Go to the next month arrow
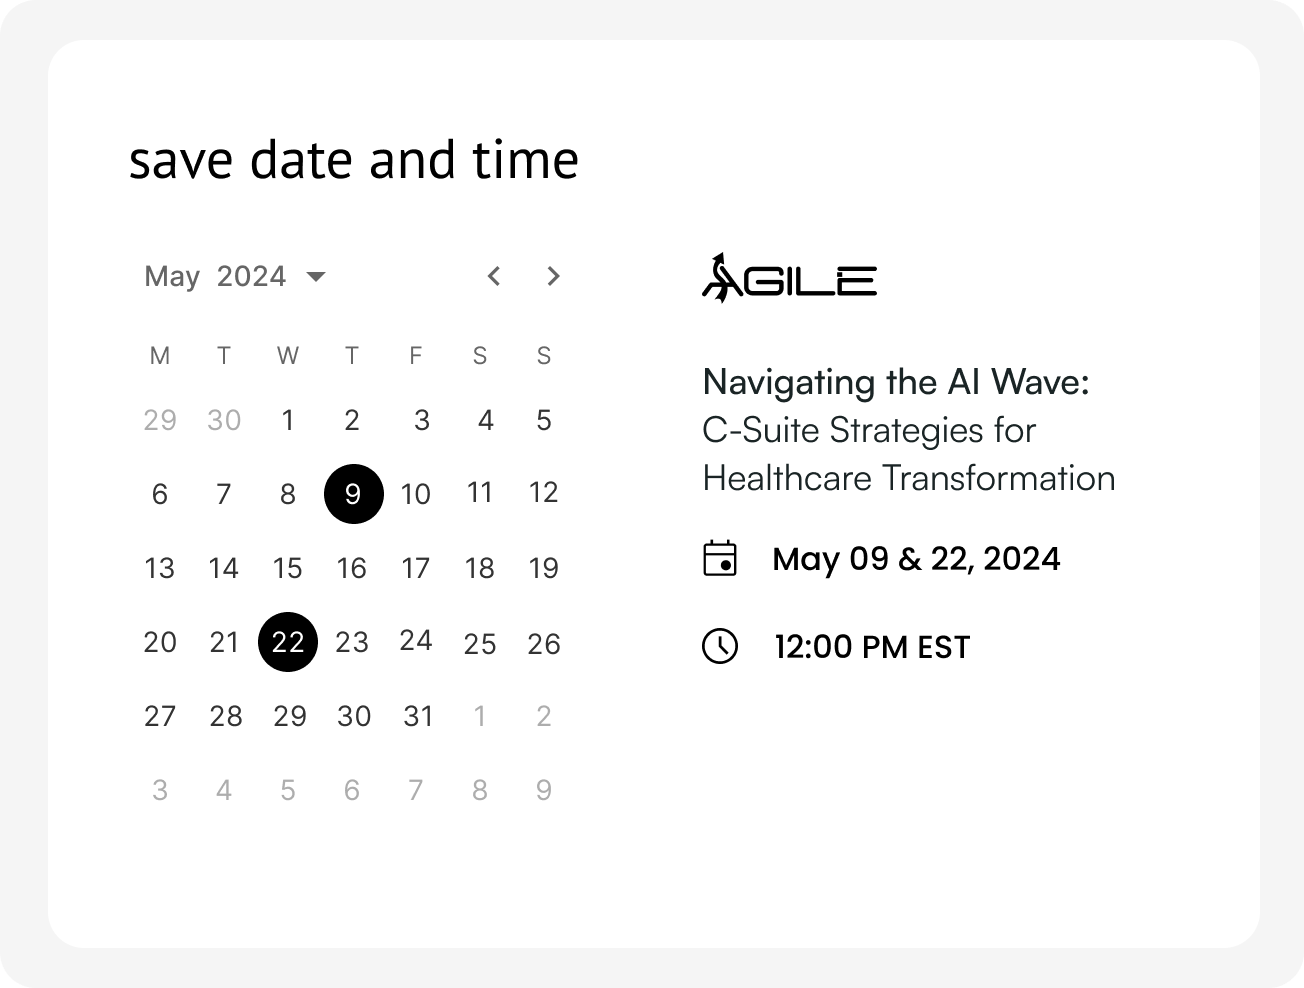1304x988 pixels. click(553, 276)
